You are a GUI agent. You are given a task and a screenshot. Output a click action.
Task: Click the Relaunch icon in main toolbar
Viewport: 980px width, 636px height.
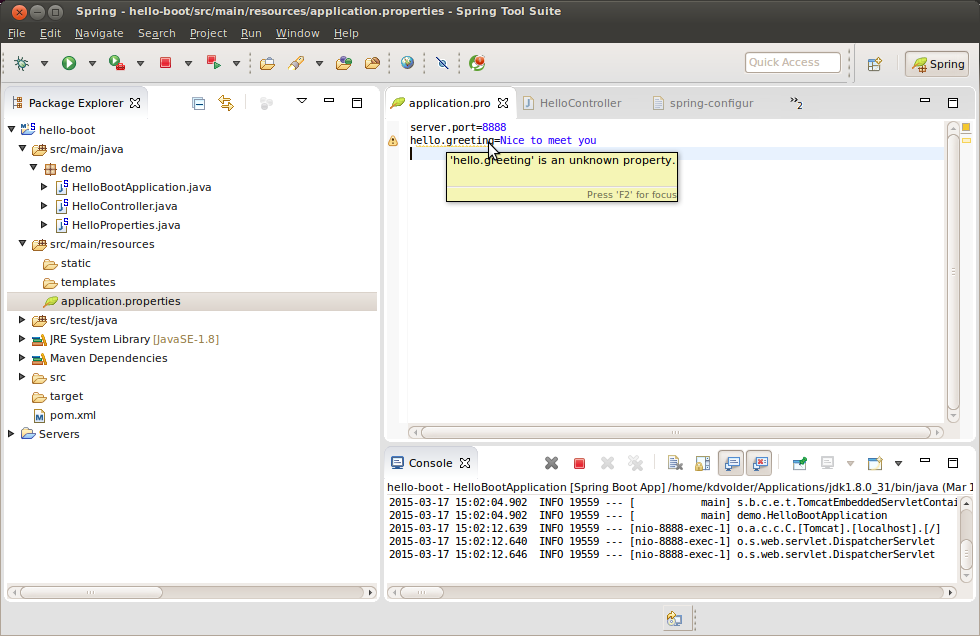coord(214,62)
